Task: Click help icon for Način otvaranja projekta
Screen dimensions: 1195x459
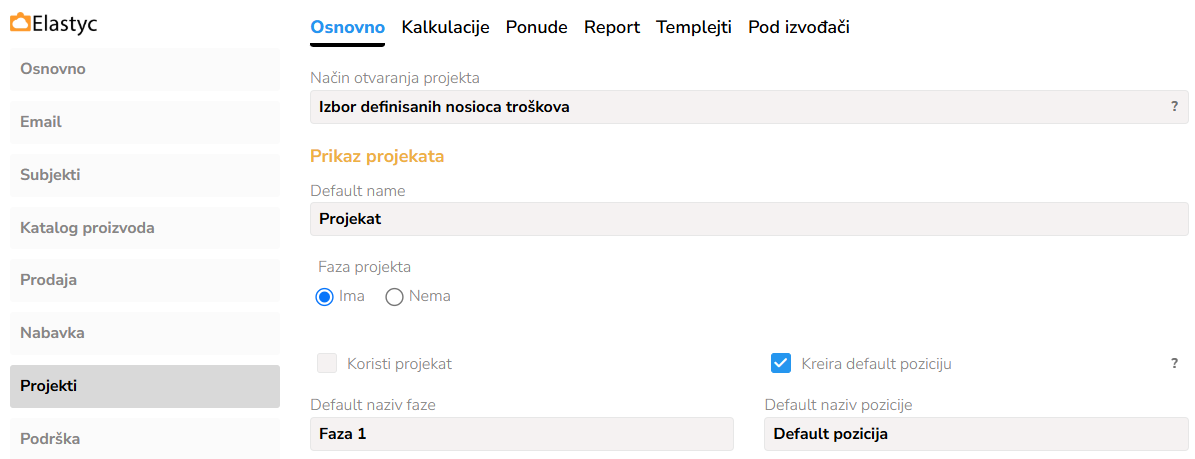Action: tap(1174, 106)
